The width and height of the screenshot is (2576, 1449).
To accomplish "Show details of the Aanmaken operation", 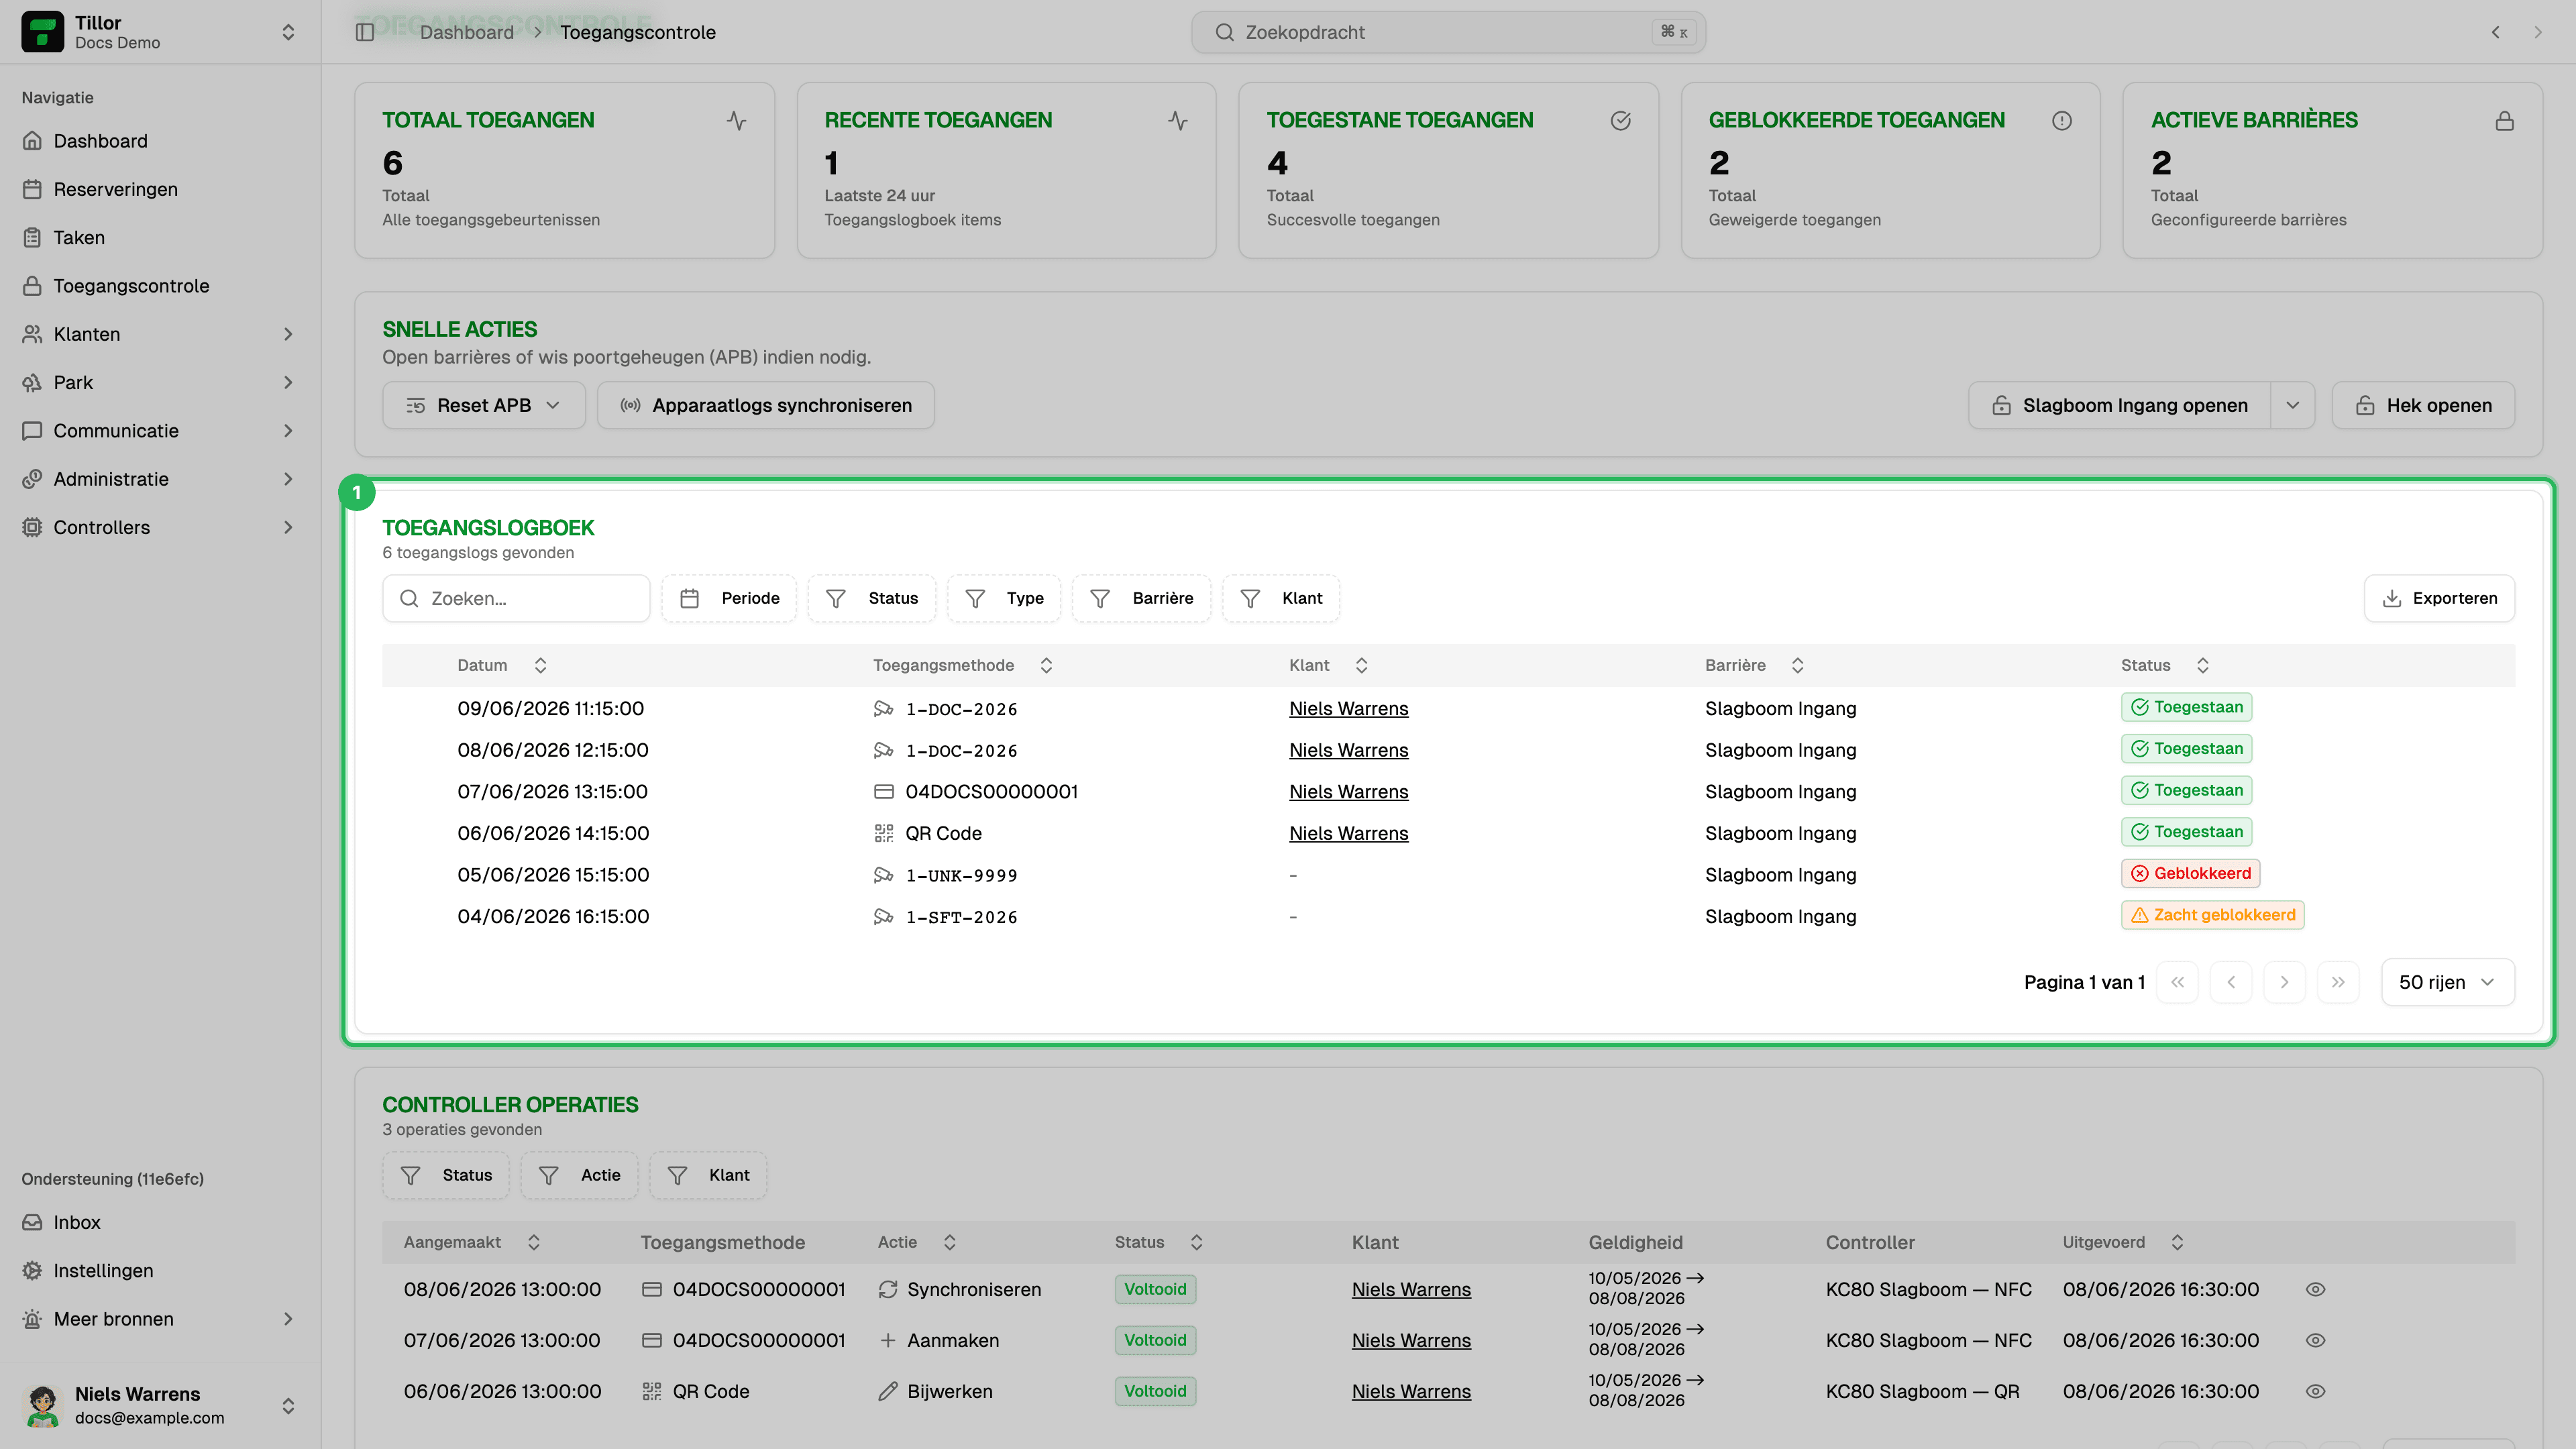I will [2315, 1340].
